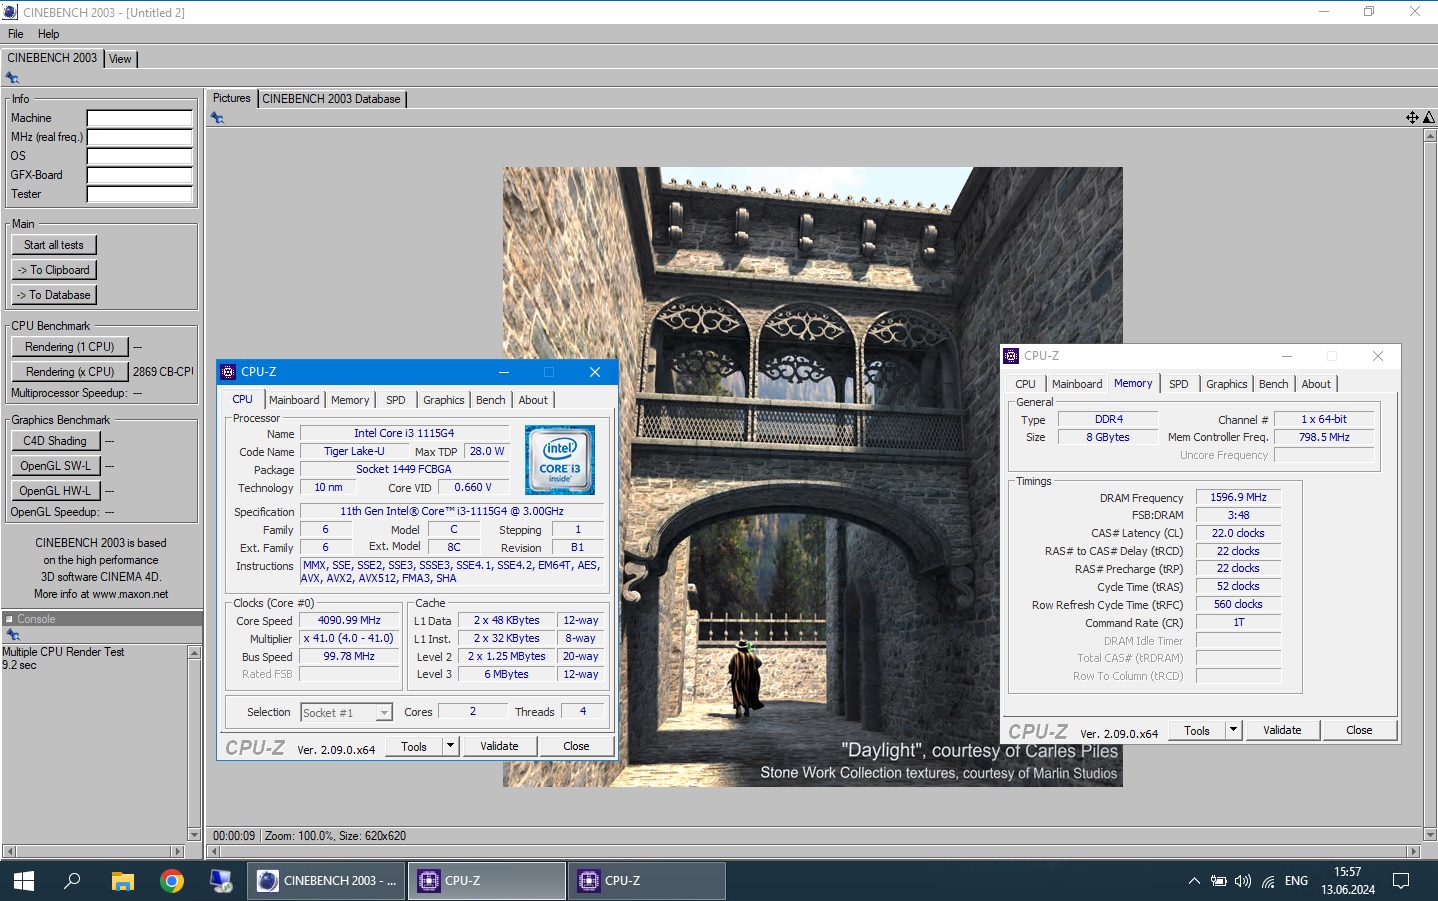Click the triangle icon beside the move cross
The image size is (1438, 901).
[1429, 117]
